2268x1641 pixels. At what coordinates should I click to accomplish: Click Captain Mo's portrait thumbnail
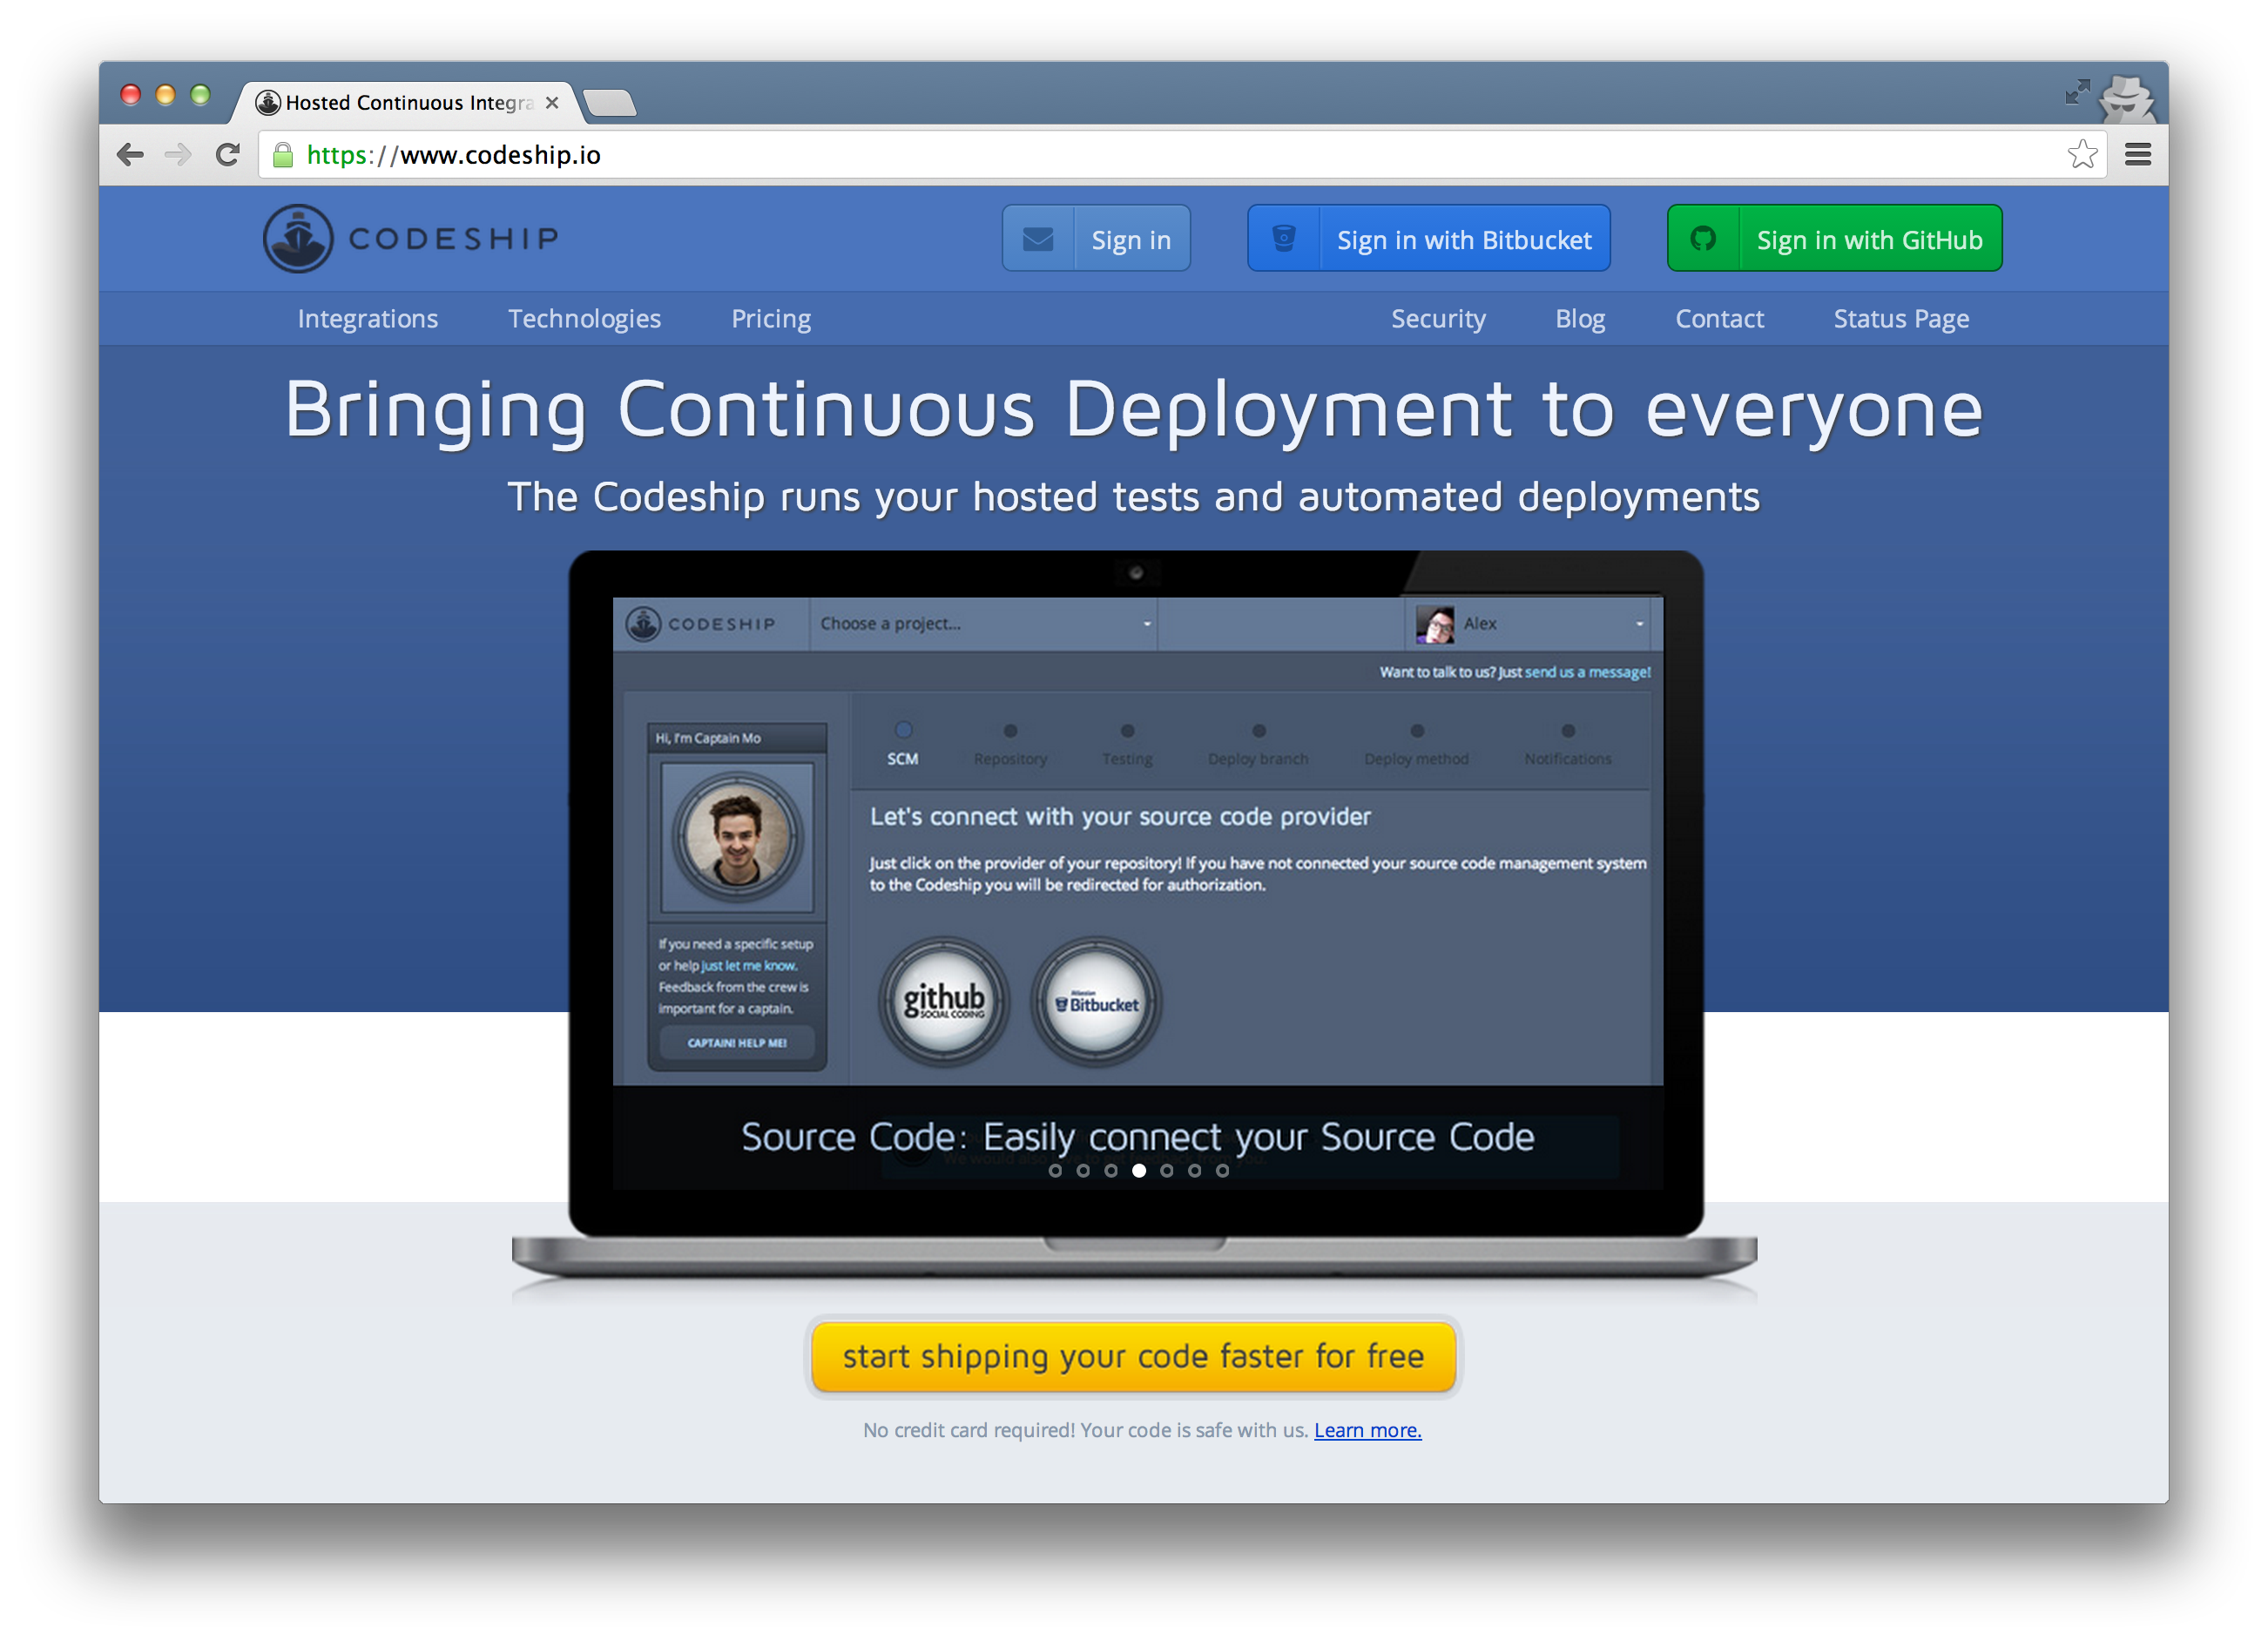coord(737,836)
